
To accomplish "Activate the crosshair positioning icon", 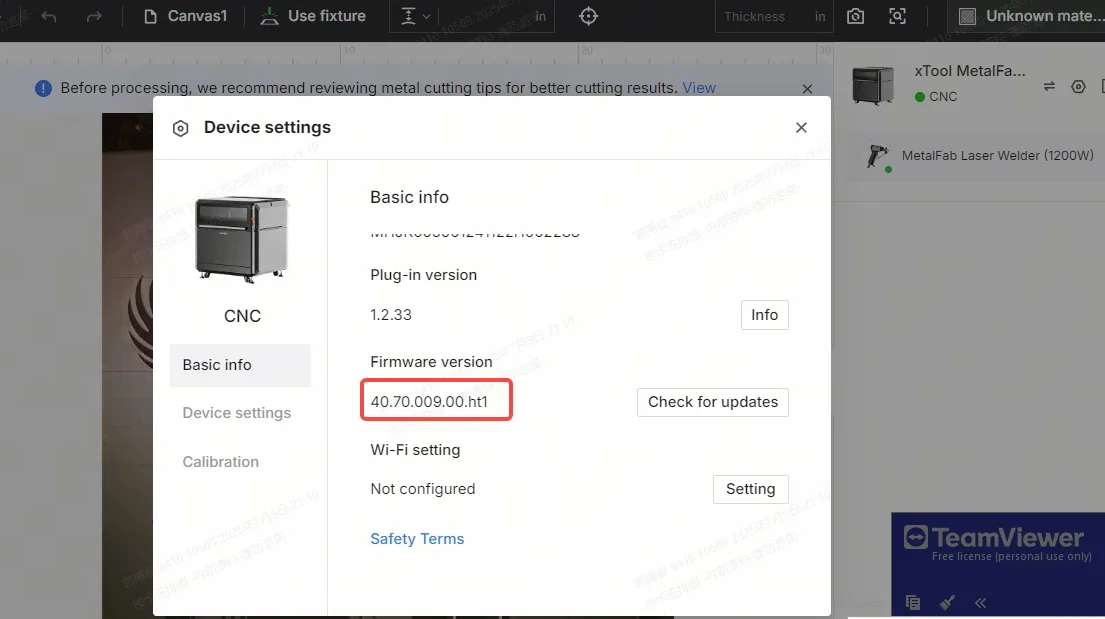I will (x=588, y=16).
